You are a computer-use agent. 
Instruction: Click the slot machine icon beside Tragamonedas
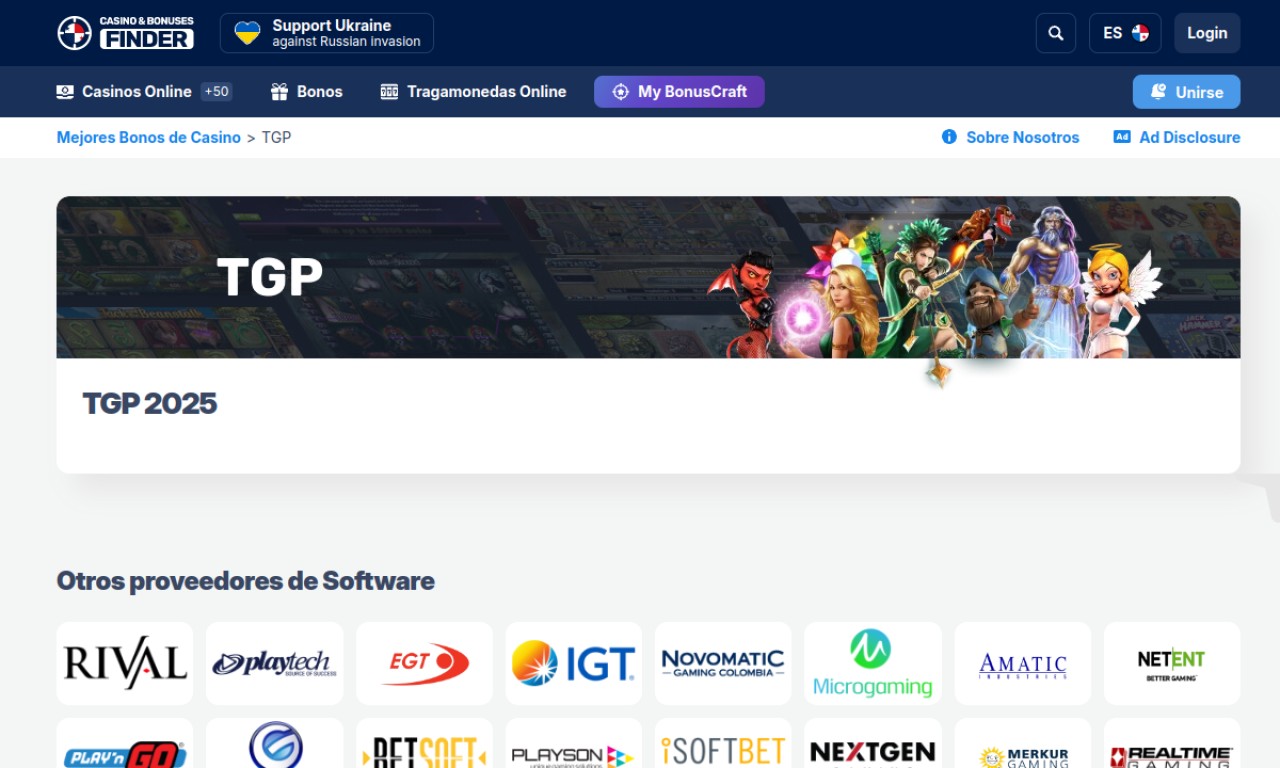[x=389, y=92]
